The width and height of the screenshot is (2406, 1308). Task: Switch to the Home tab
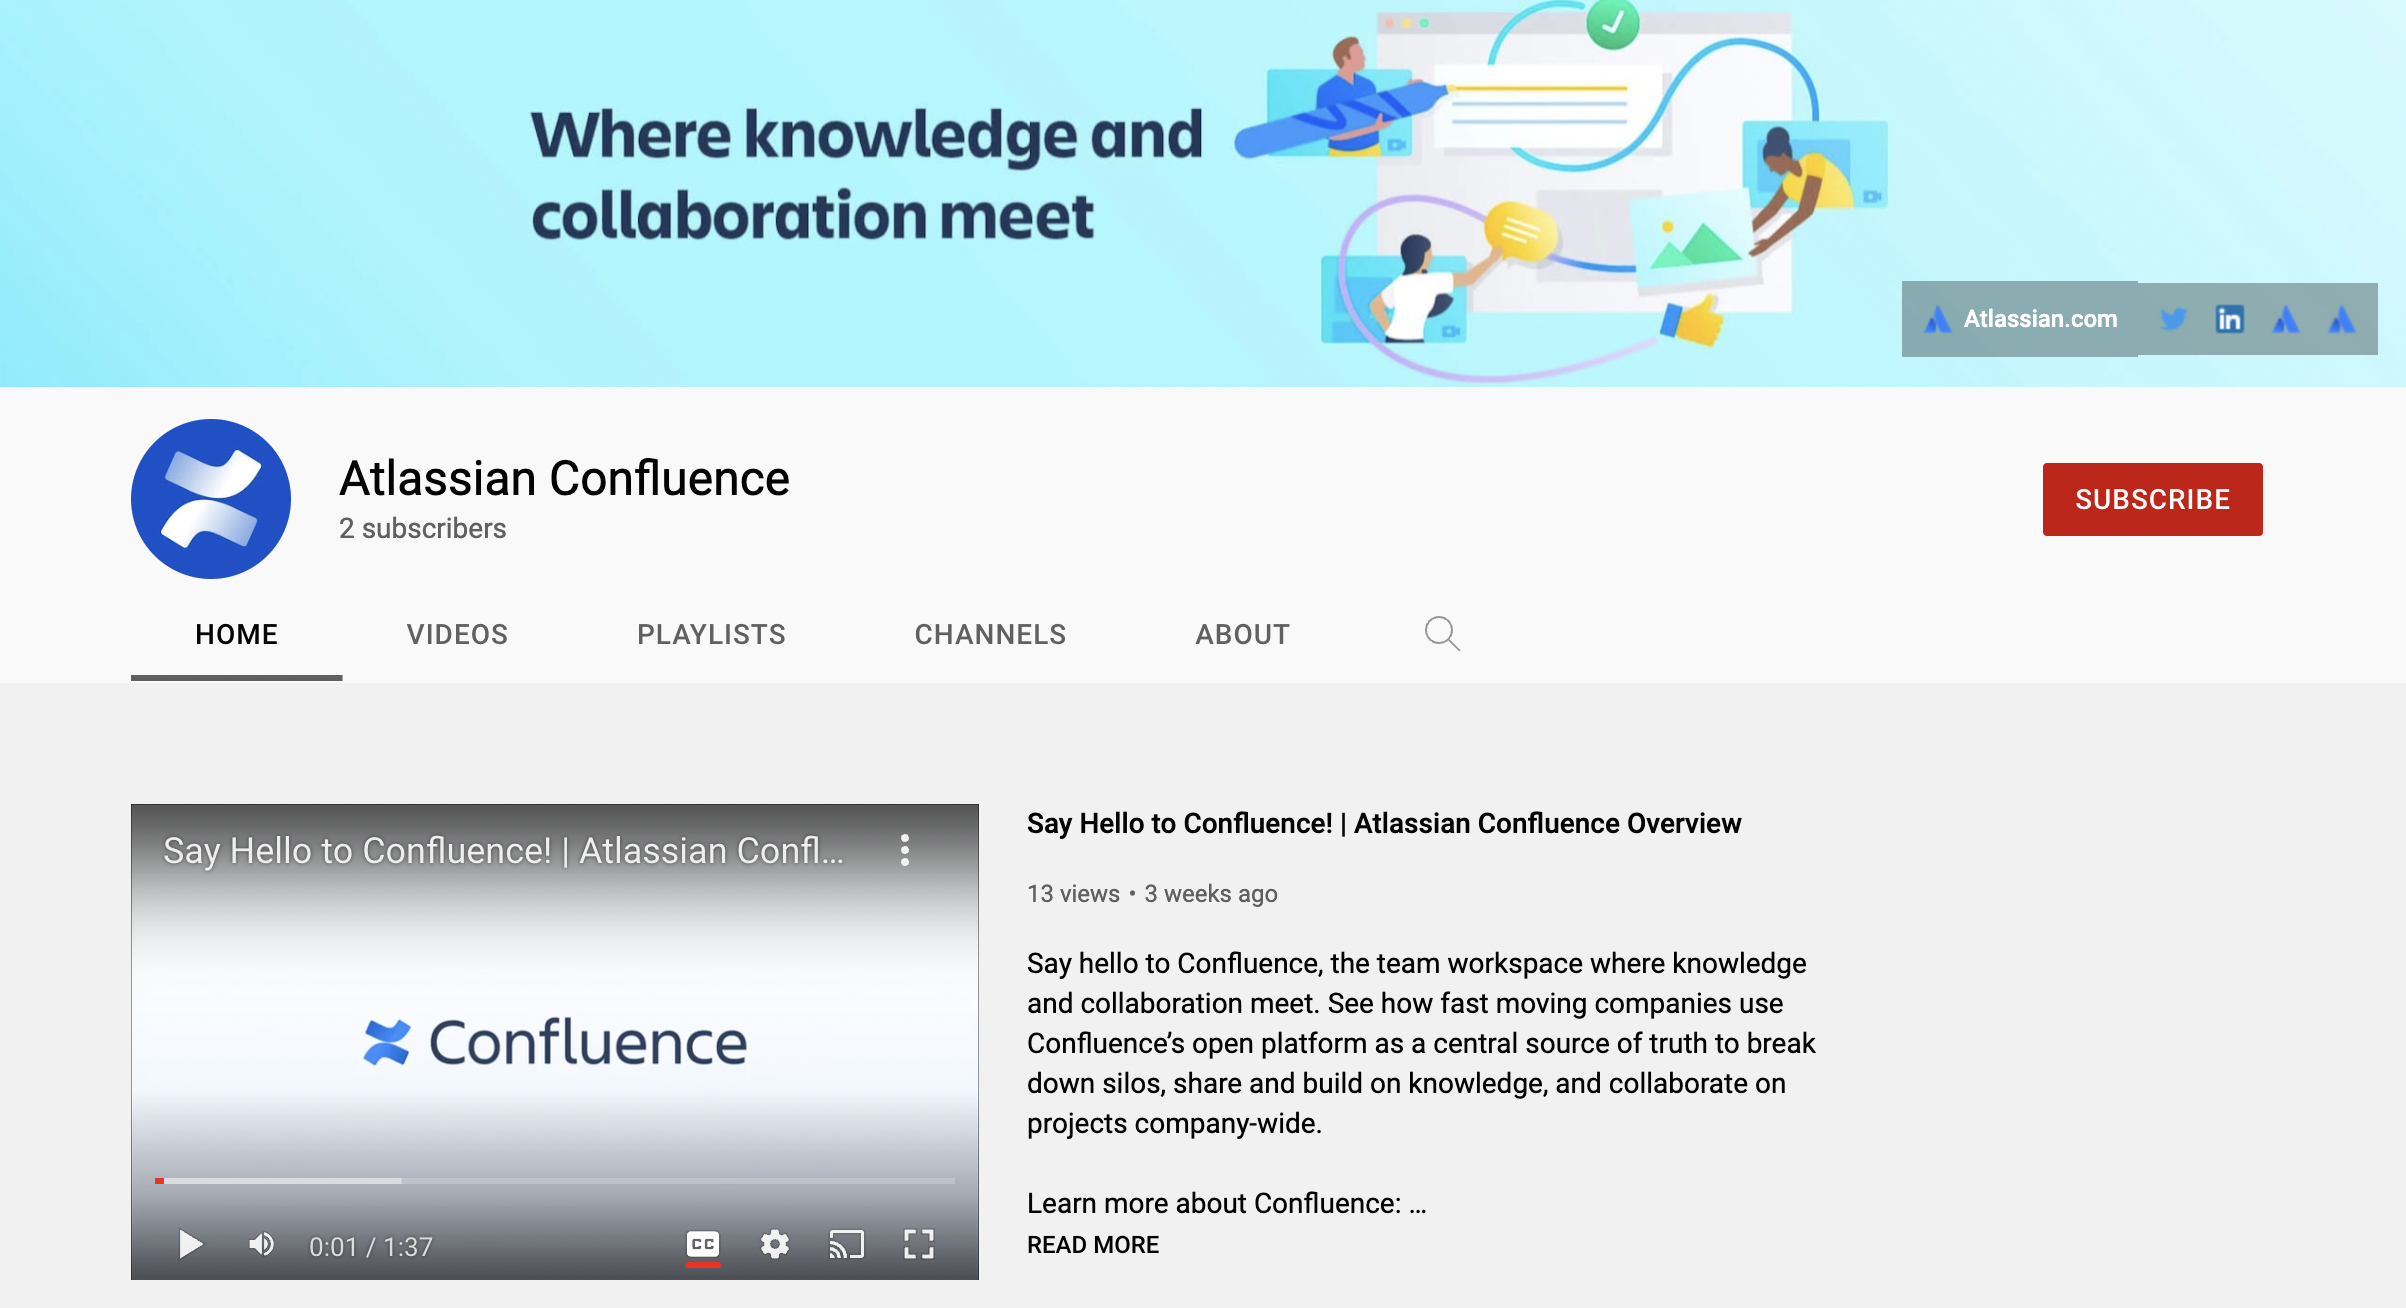tap(236, 634)
